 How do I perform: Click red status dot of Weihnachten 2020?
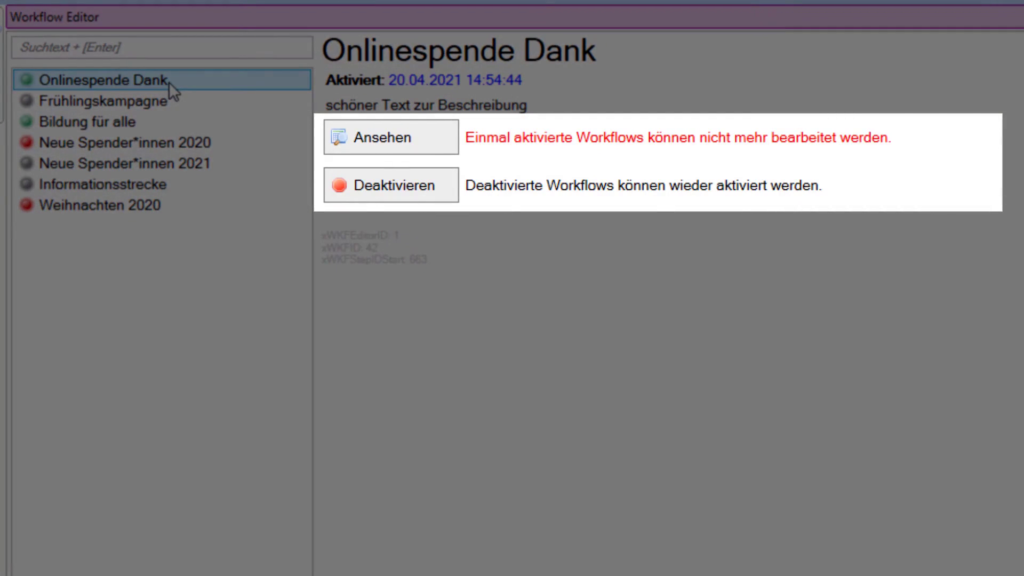tap(26, 205)
